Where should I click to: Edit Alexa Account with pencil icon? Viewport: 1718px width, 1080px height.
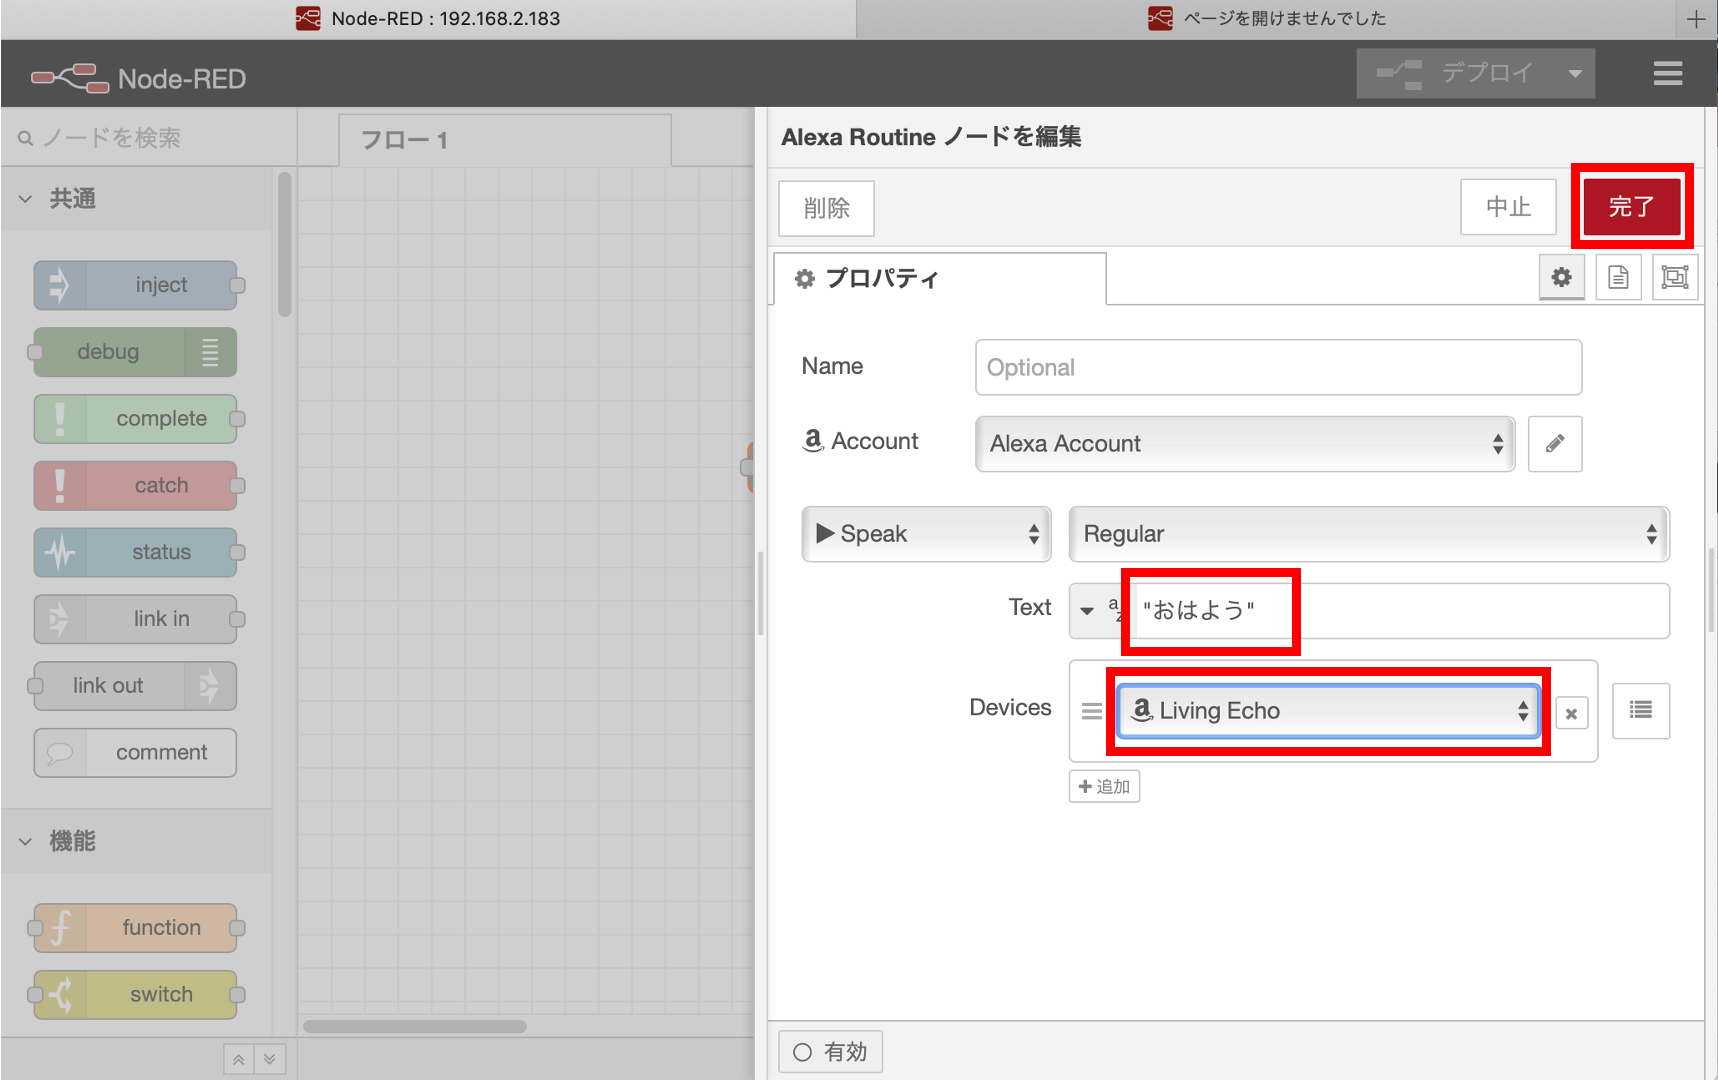(x=1555, y=443)
